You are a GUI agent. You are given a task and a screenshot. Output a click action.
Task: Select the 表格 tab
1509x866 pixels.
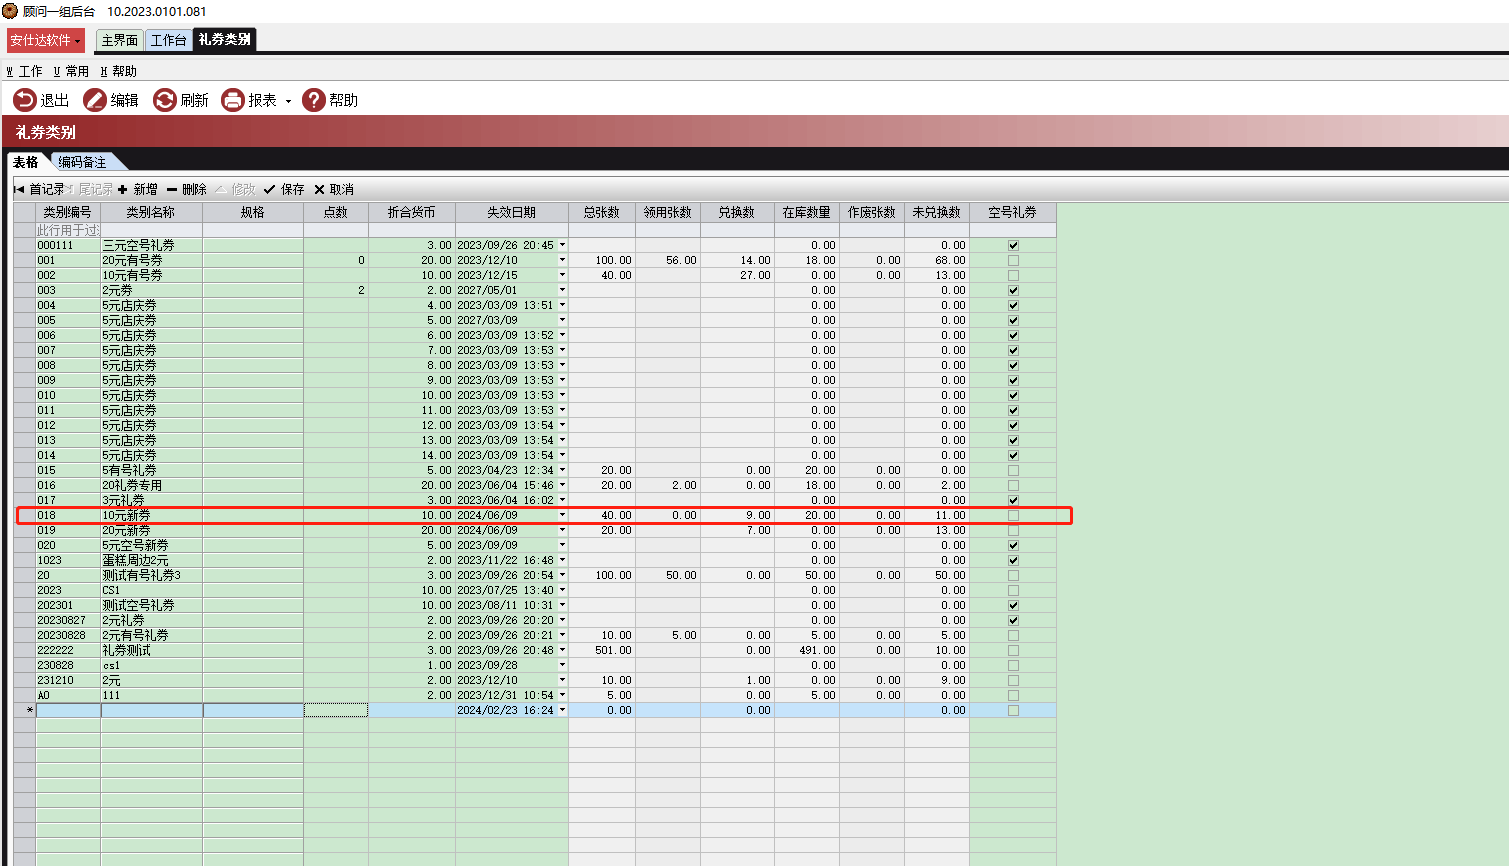click(x=26, y=162)
